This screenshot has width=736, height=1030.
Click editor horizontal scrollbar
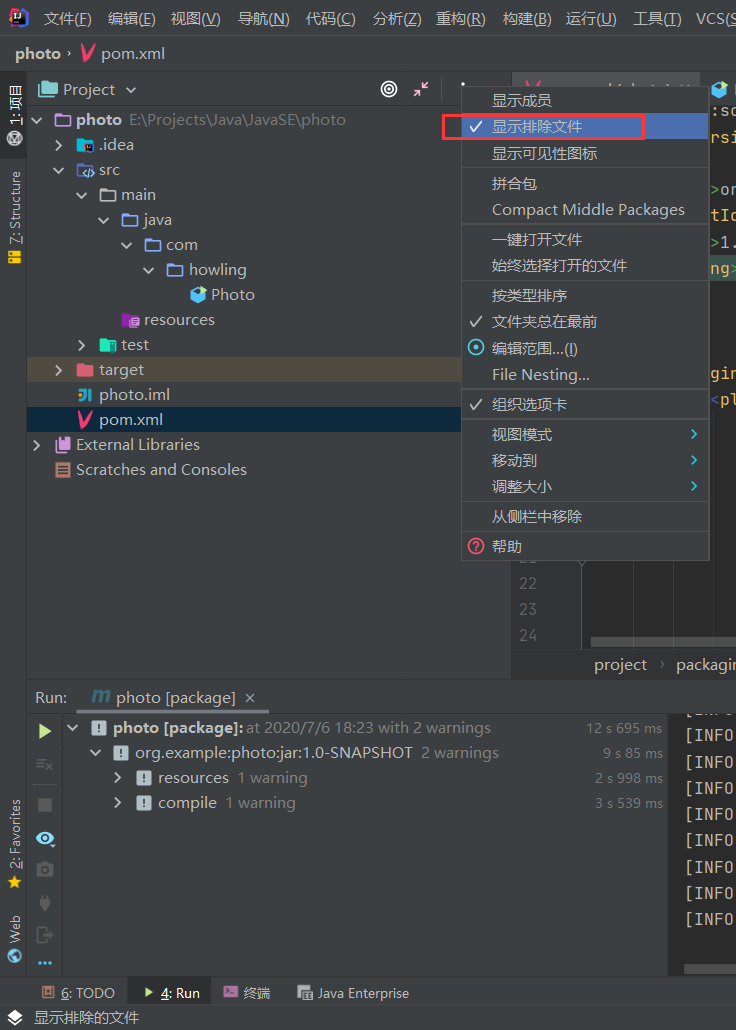click(662, 642)
